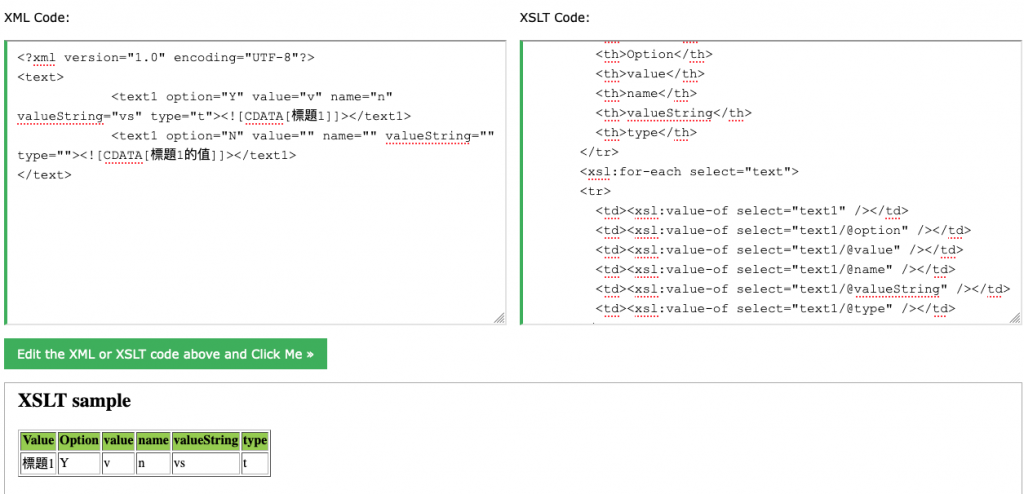This screenshot has height=494, width=1024.
Task: Click the type table header cell
Action: click(255, 440)
